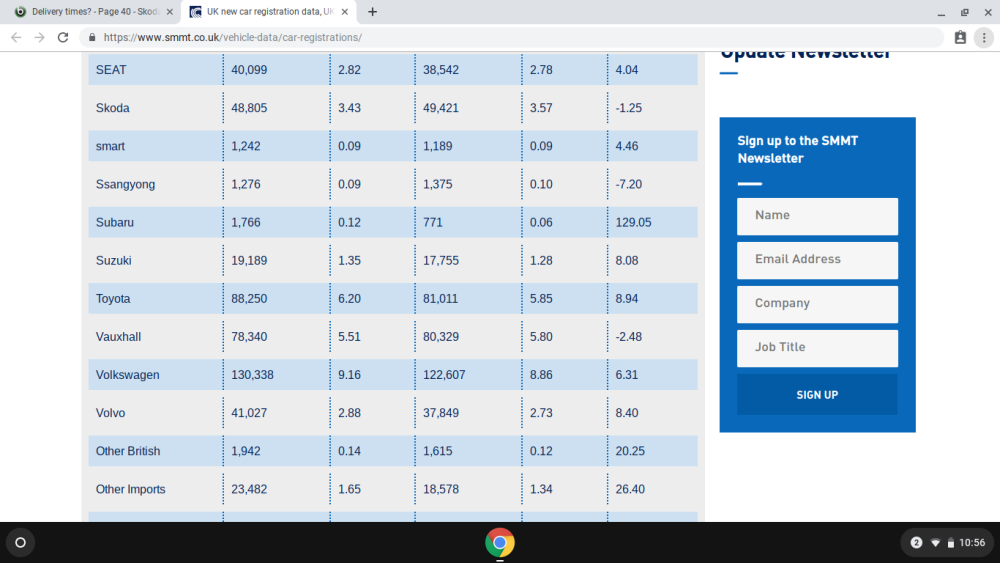This screenshot has width=1000, height=563.
Task: Click the browser forward arrow
Action: point(40,38)
